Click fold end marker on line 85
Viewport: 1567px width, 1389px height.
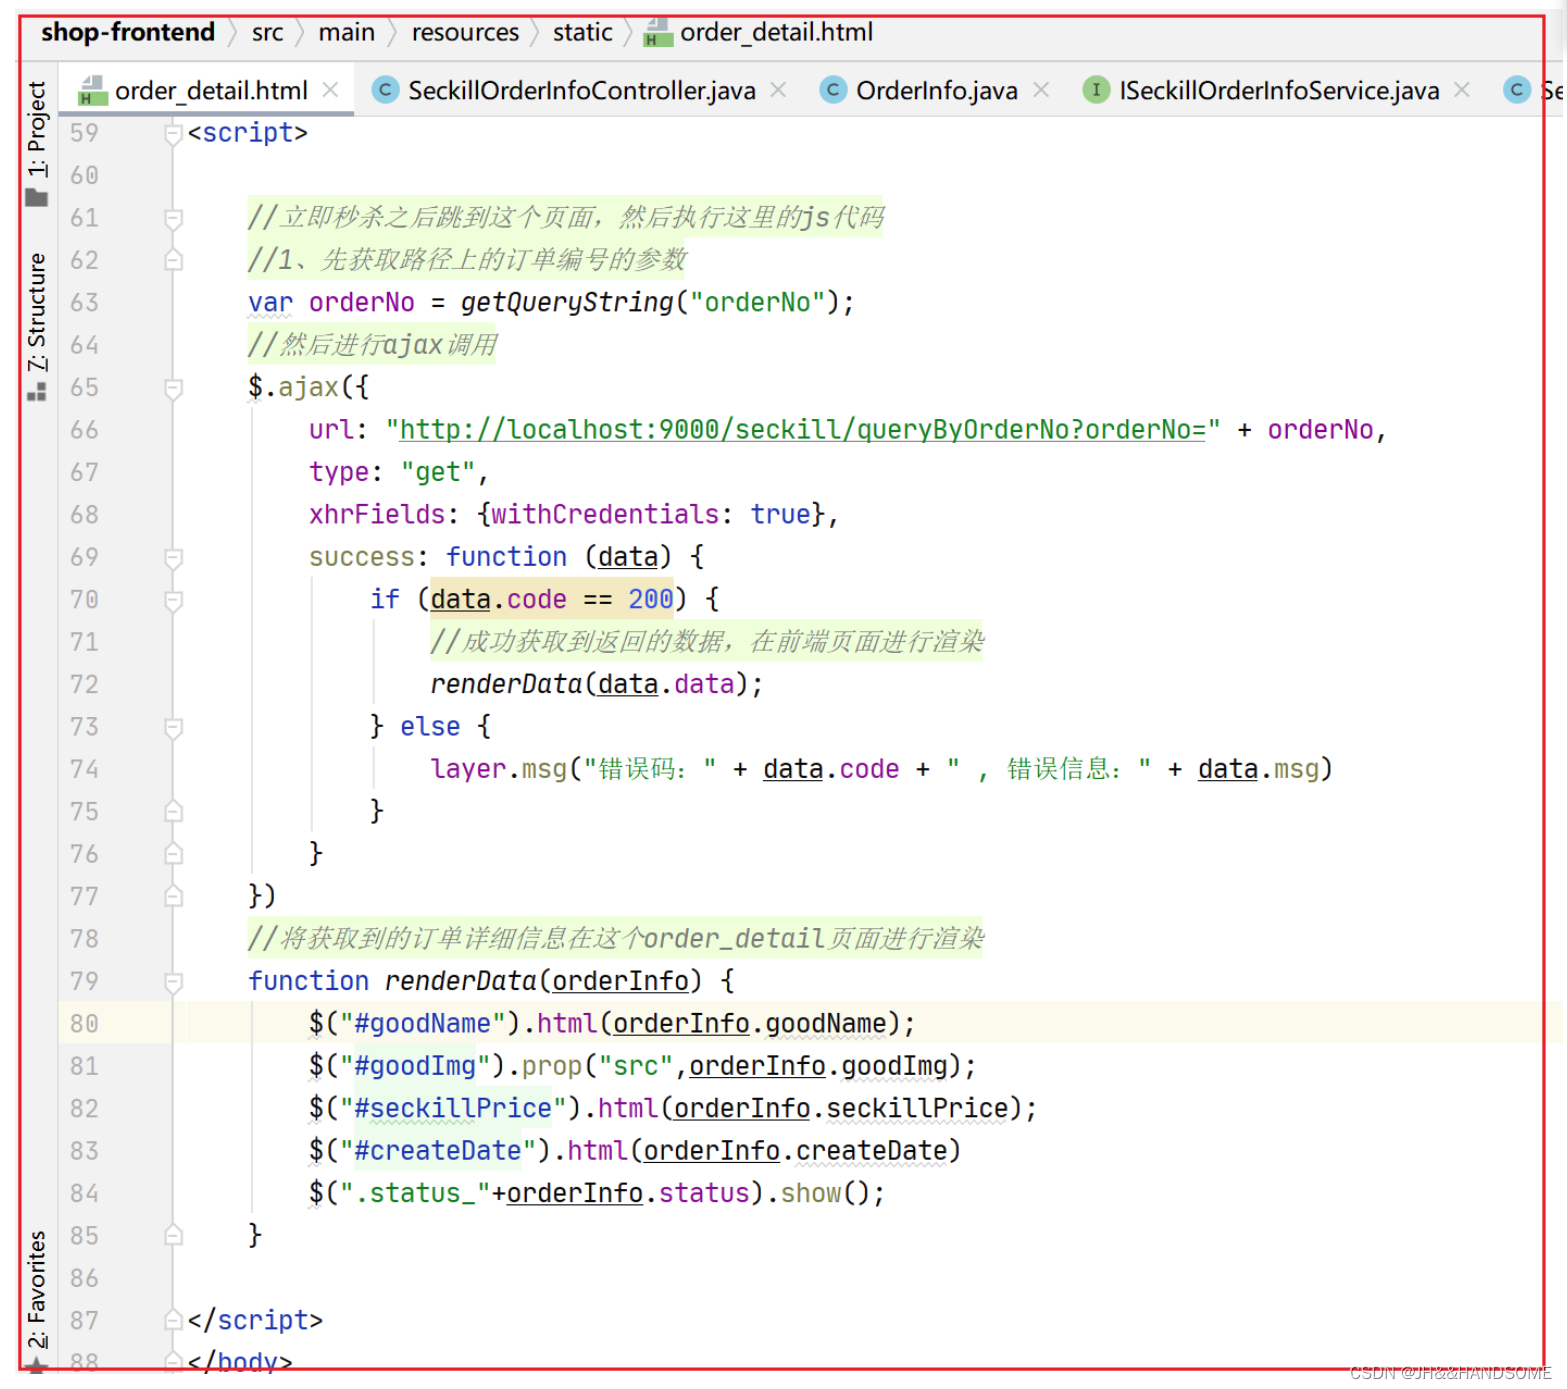click(x=173, y=1236)
